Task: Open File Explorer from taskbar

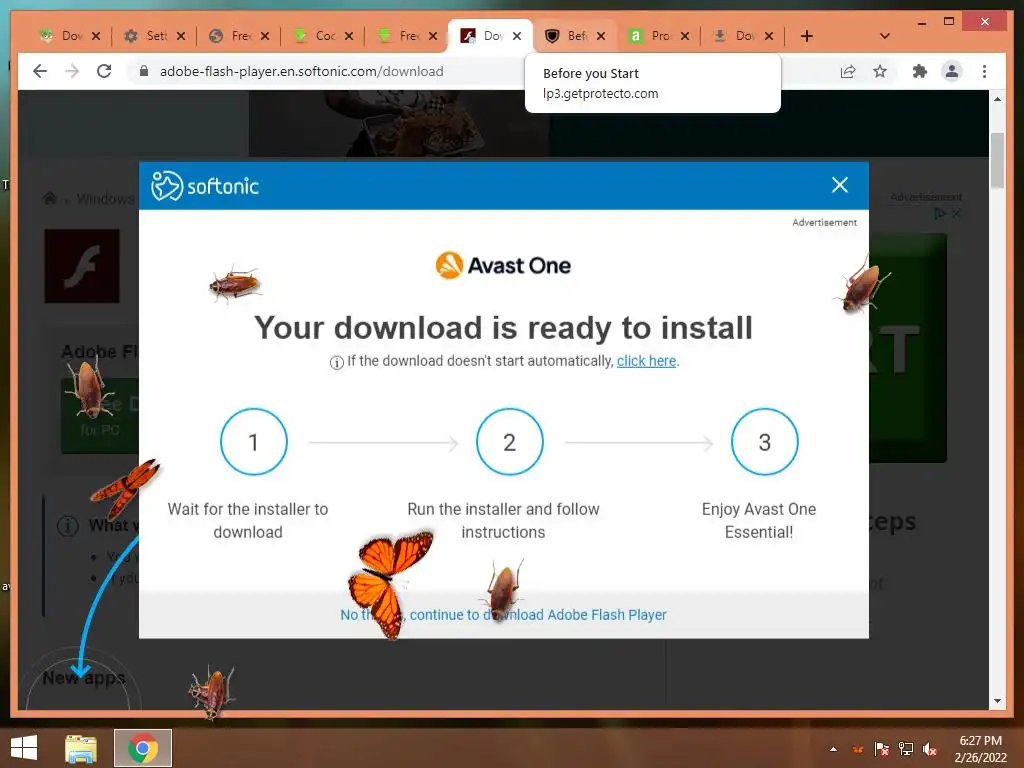Action: pyautogui.click(x=81, y=748)
